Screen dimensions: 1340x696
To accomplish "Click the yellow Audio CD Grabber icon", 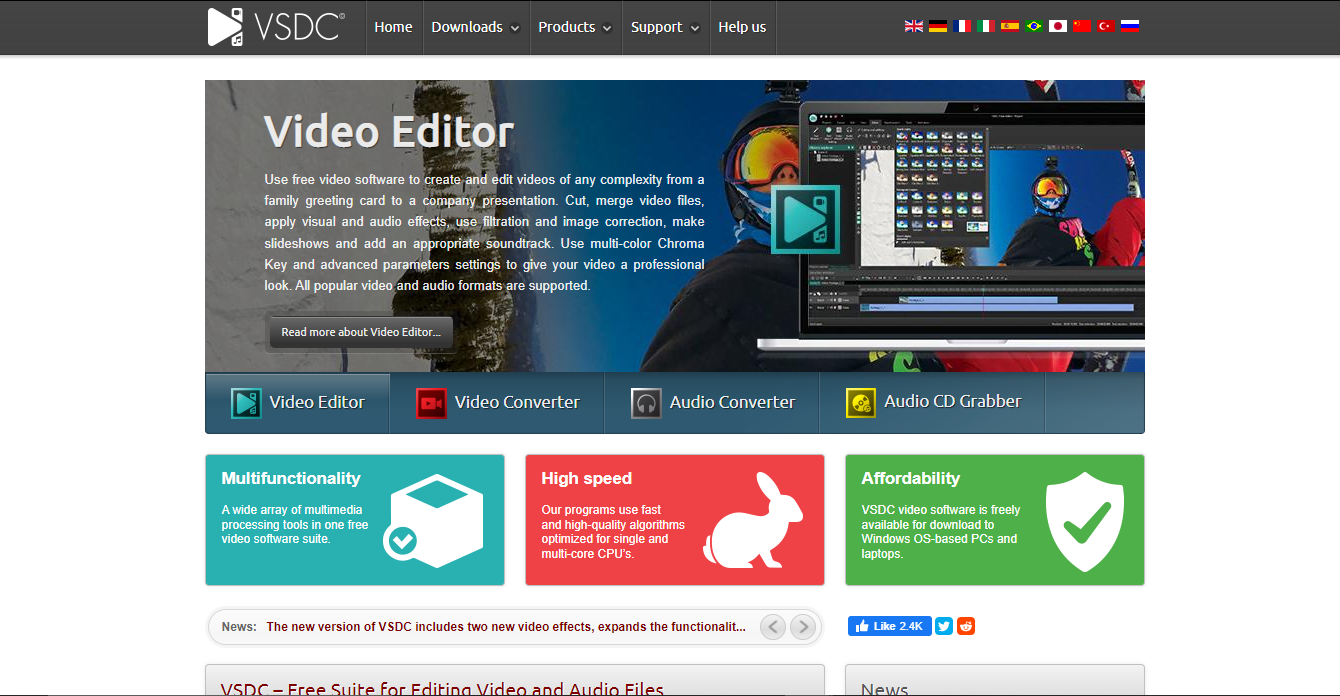I will pyautogui.click(x=861, y=402).
